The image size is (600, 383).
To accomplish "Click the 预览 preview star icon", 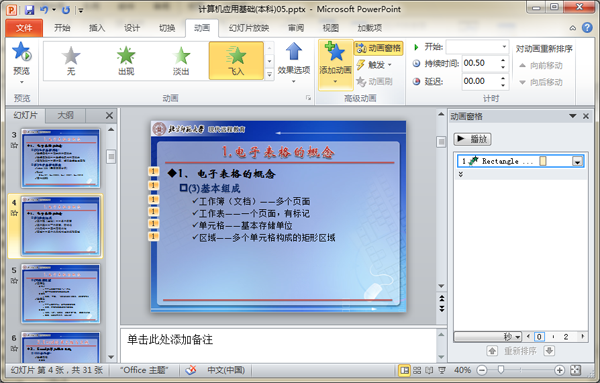I will click(21, 52).
